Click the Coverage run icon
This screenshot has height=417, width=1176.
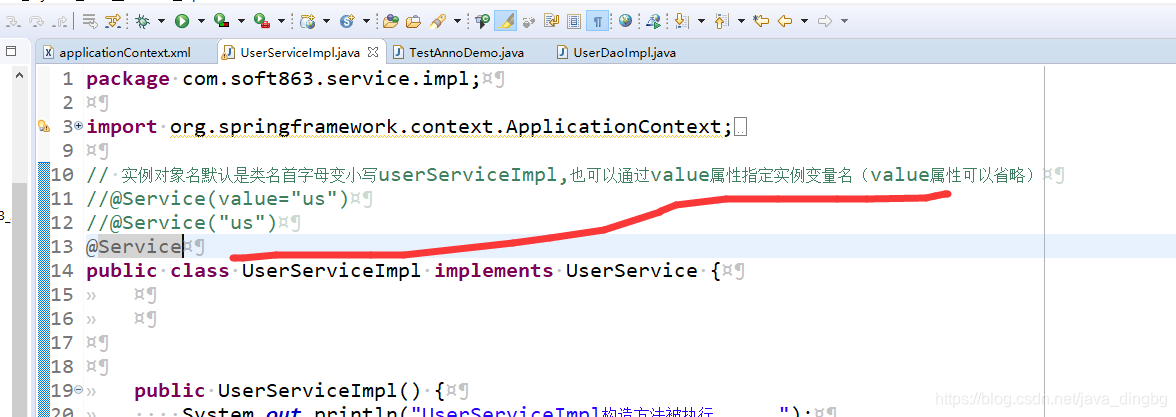(221, 22)
